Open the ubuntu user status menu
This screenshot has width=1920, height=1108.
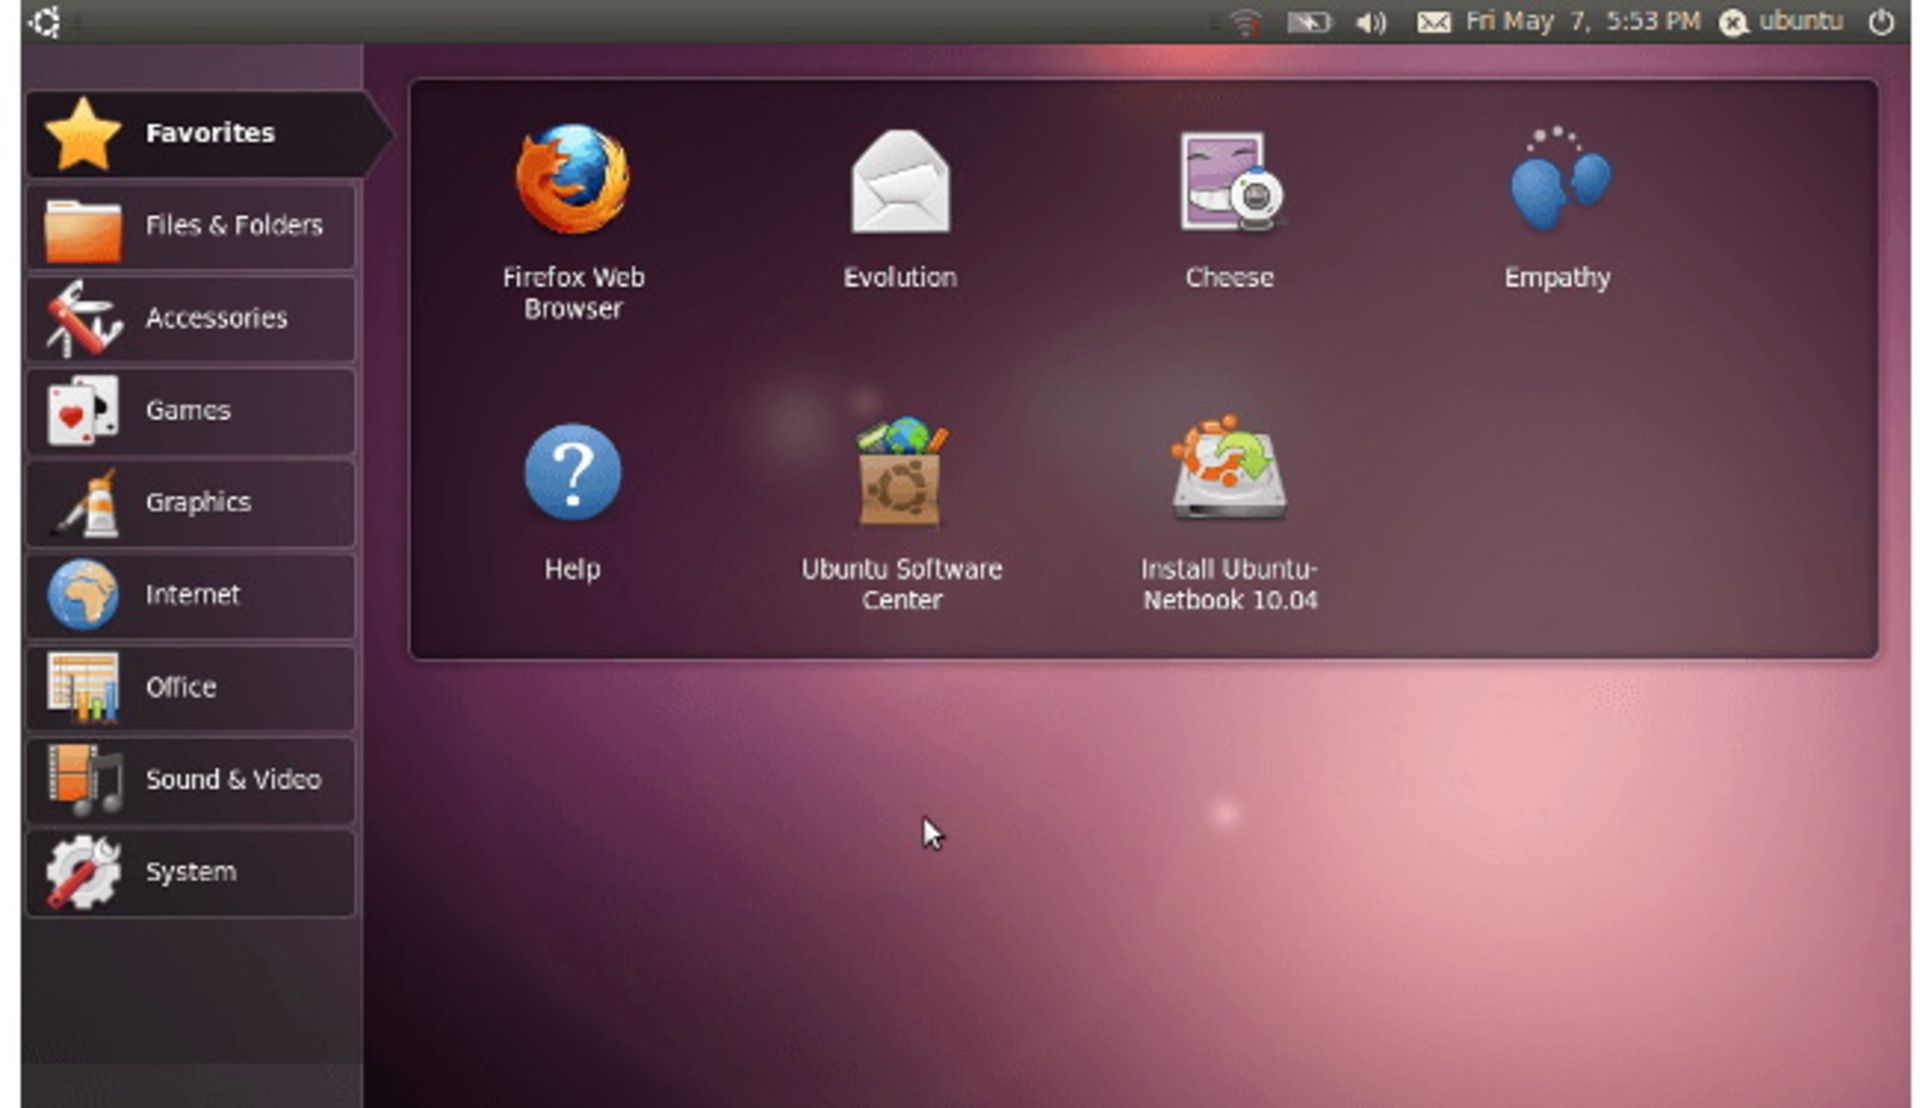(1781, 21)
